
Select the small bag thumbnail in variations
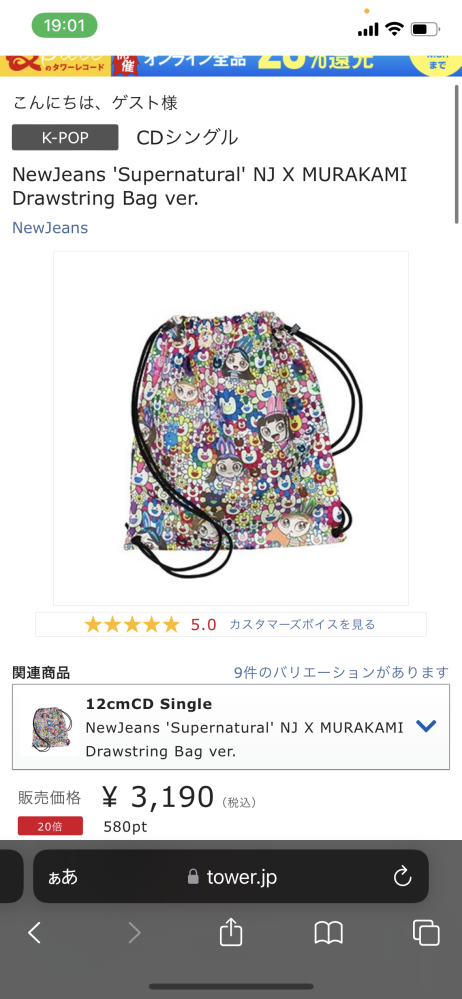48,728
